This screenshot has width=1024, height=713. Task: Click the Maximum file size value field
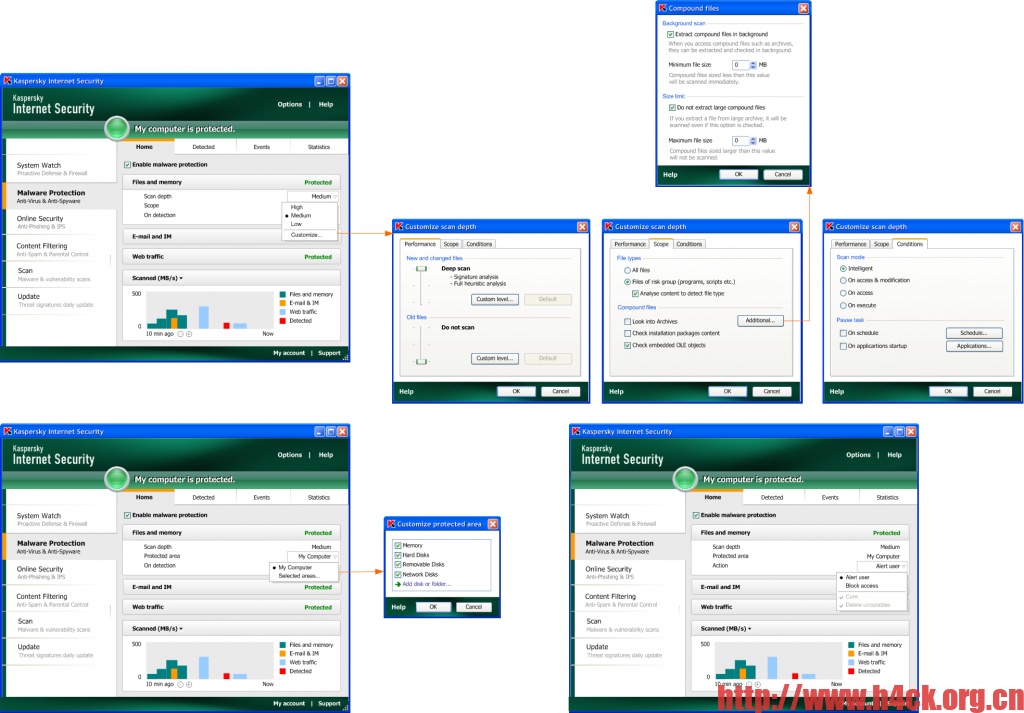click(741, 140)
